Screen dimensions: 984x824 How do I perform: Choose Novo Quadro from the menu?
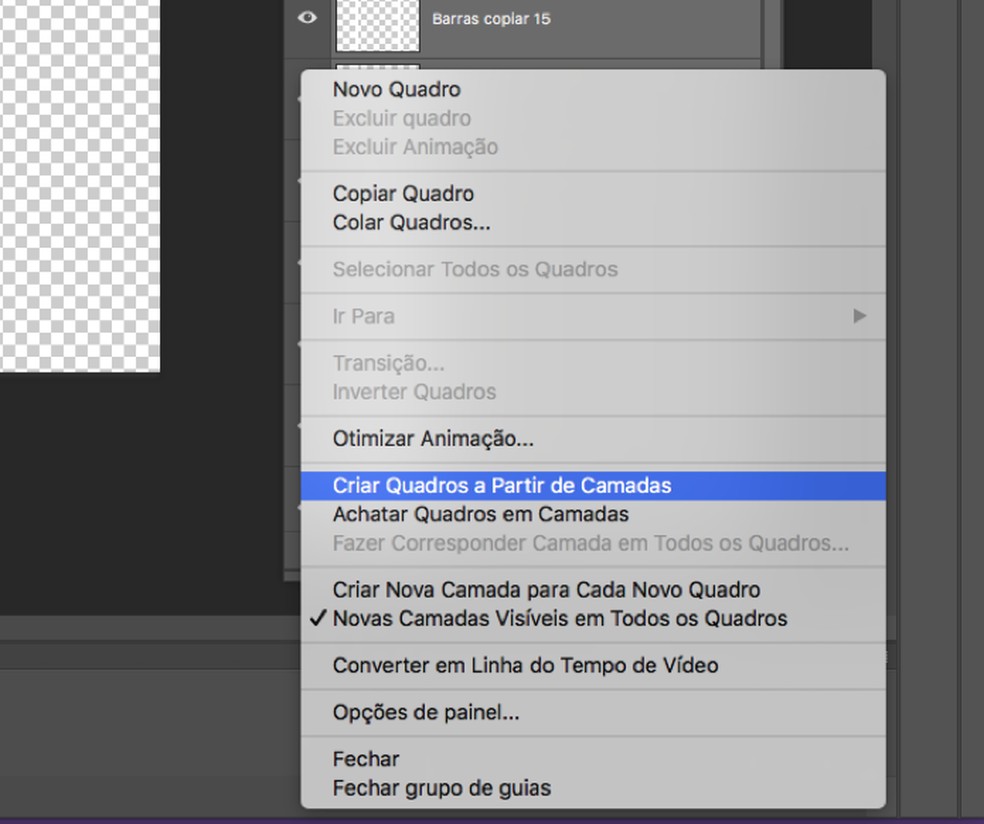click(593, 89)
